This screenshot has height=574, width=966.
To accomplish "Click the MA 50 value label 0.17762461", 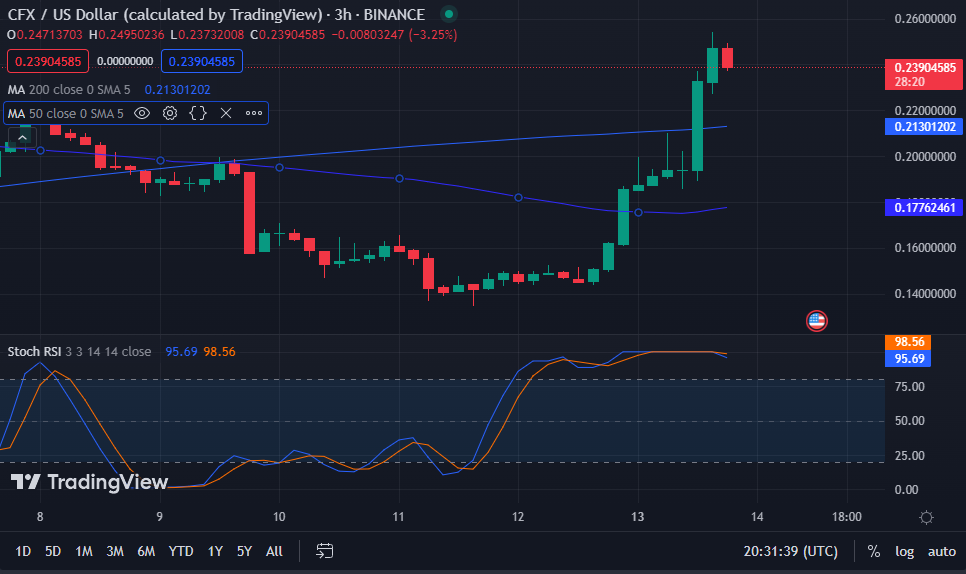I will point(924,208).
